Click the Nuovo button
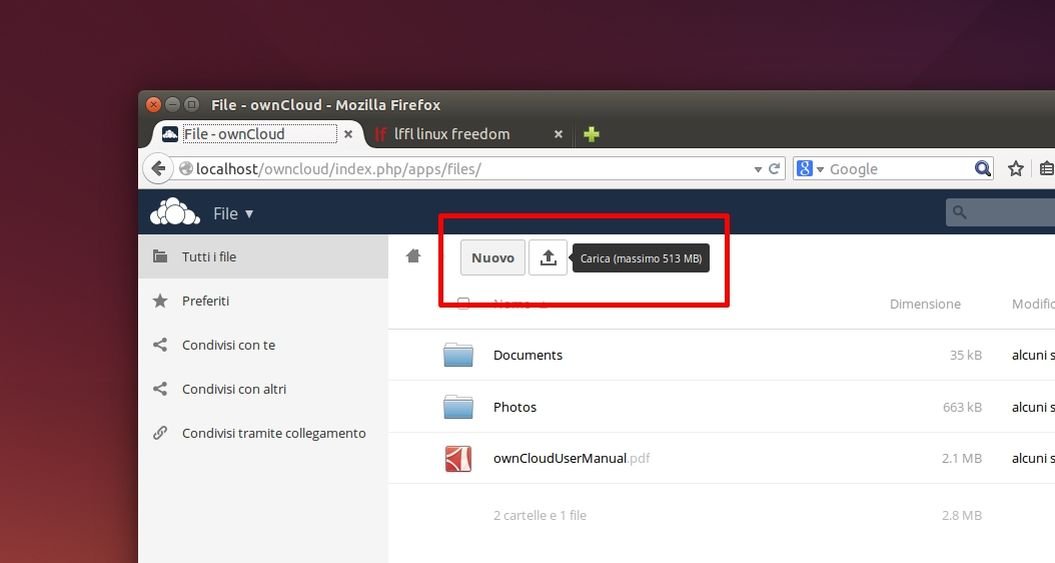The image size is (1055, 563). pos(493,258)
